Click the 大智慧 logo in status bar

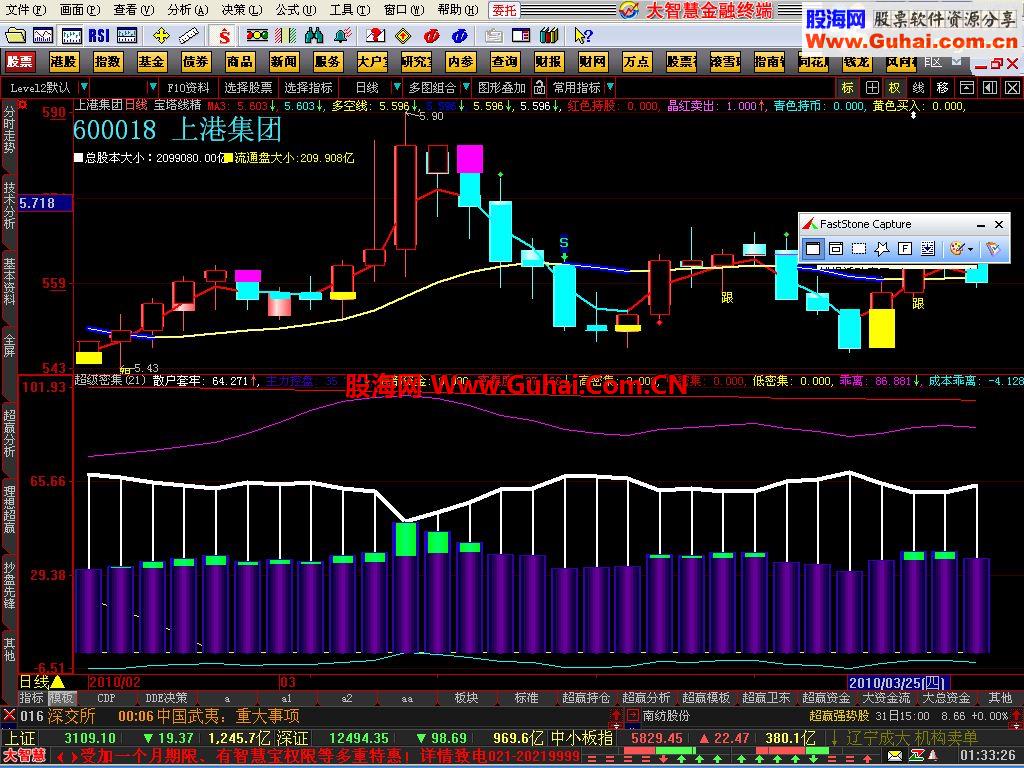coord(24,756)
